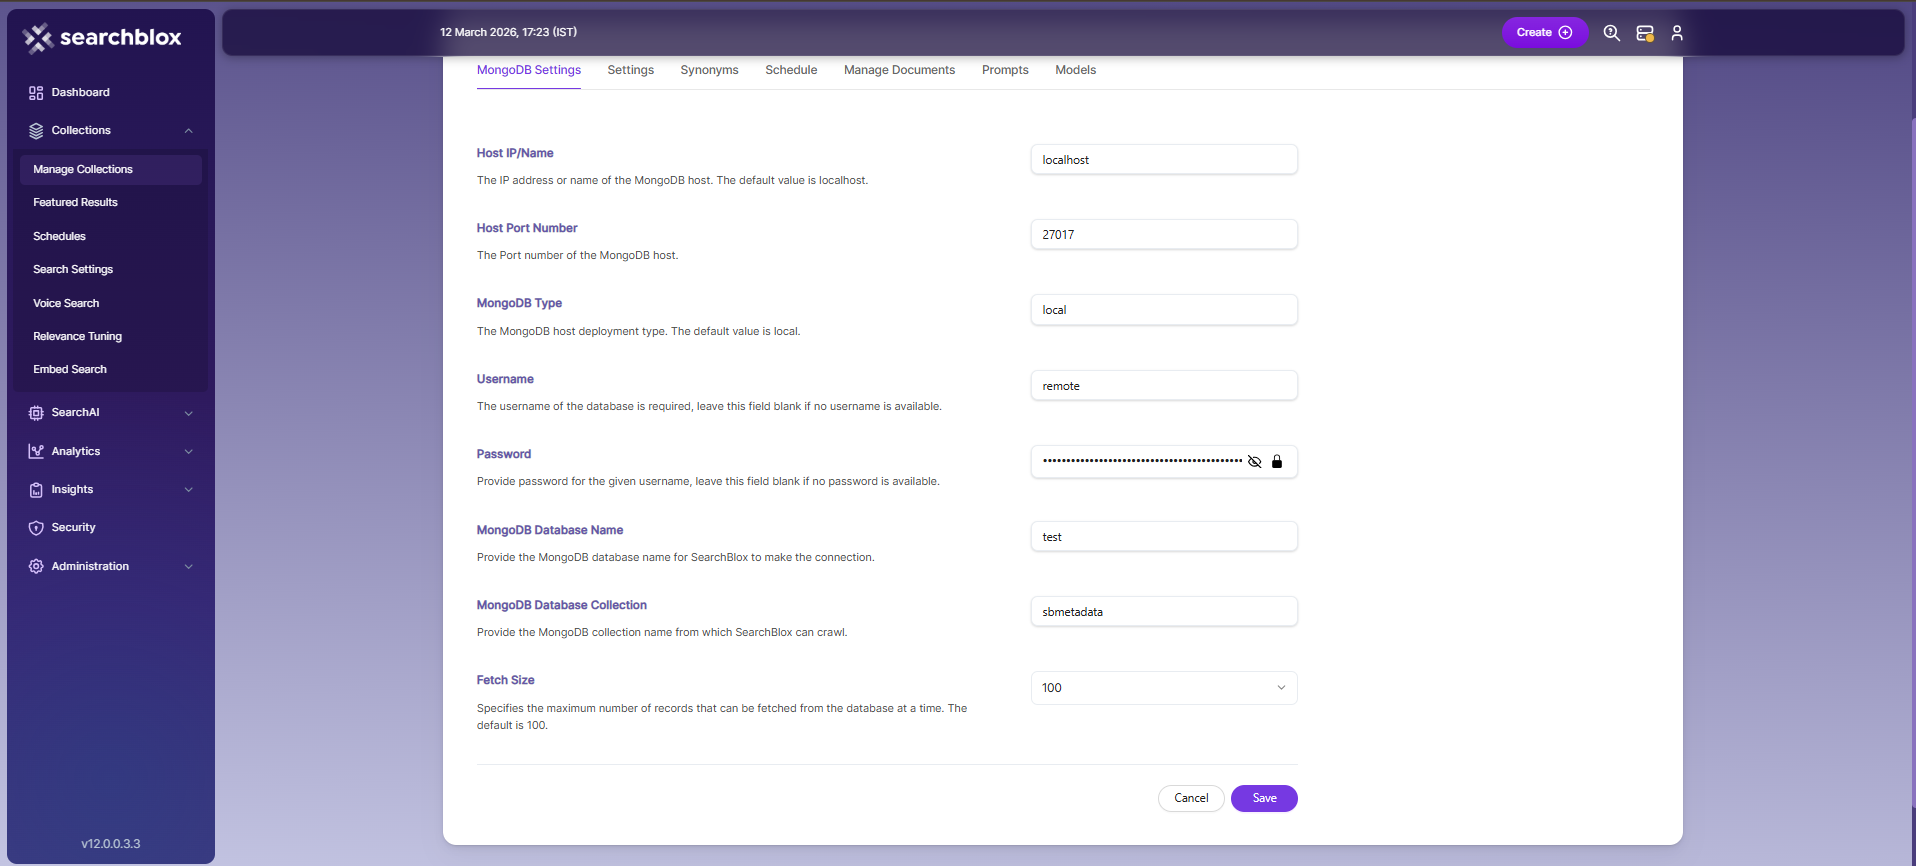This screenshot has height=866, width=1916.
Task: Click the Analytics chart icon
Action: tap(36, 452)
